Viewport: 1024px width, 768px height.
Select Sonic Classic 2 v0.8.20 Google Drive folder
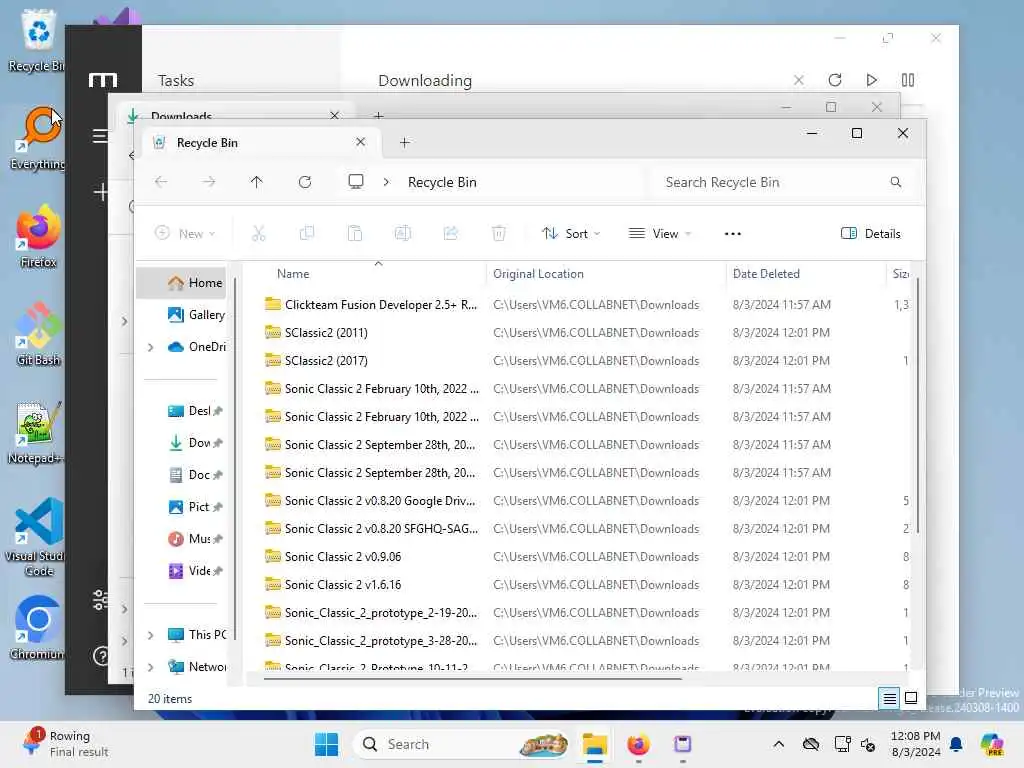point(370,500)
